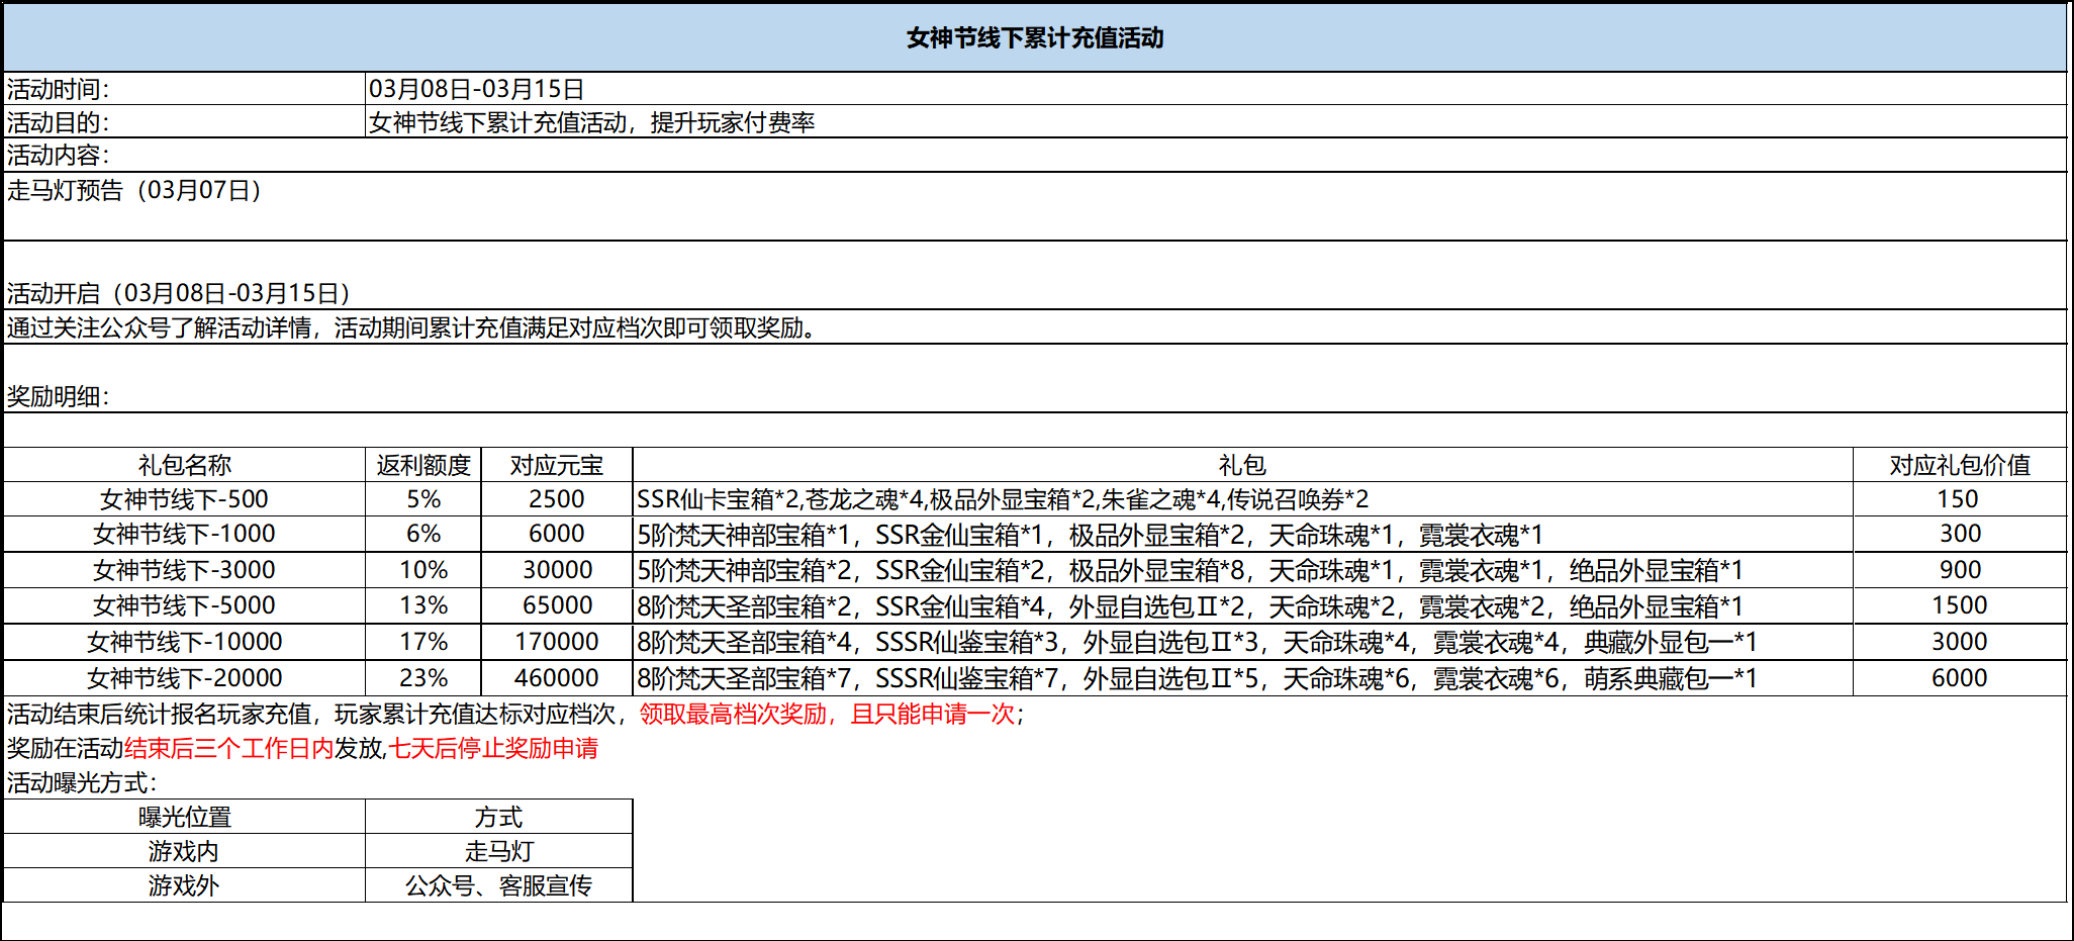Click the 公众号、客服宣传 cell
The height and width of the screenshot is (941, 2074).
[x=499, y=885]
